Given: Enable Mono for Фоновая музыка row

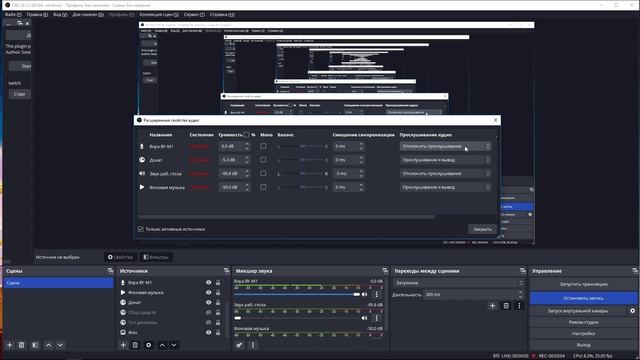Looking at the screenshot, I should pos(263,187).
